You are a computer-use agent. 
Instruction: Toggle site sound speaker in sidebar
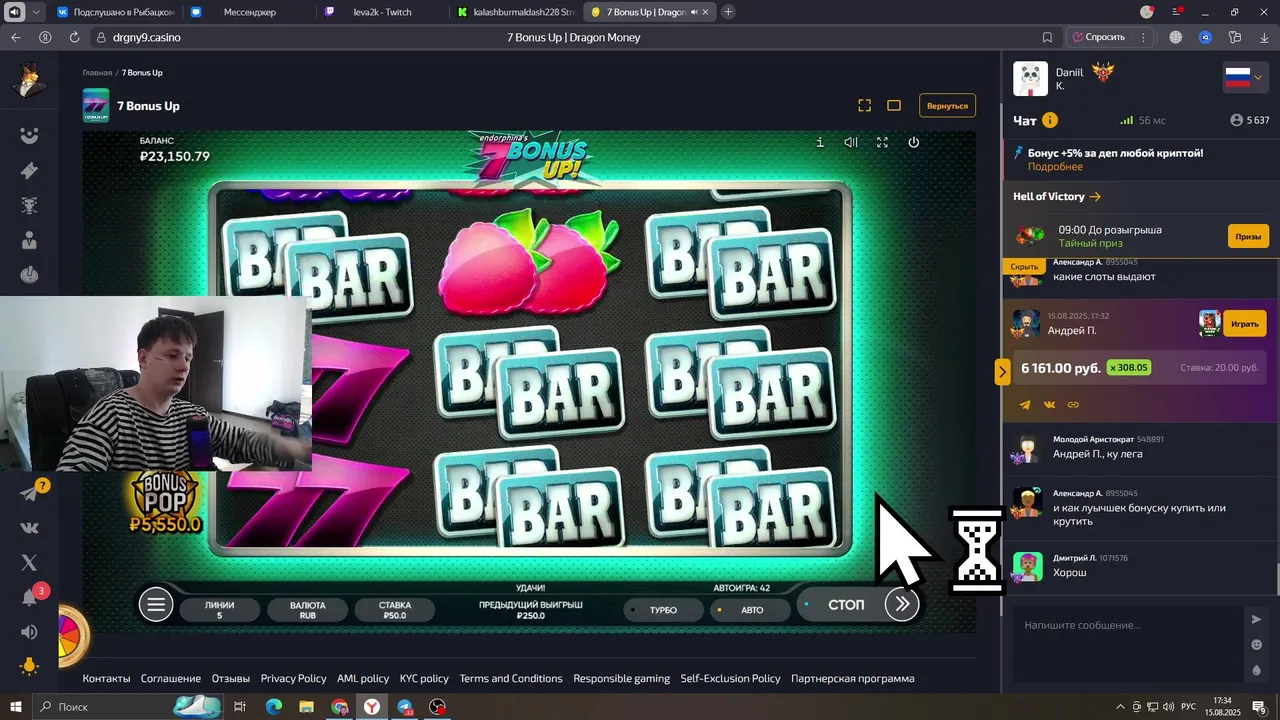point(30,632)
